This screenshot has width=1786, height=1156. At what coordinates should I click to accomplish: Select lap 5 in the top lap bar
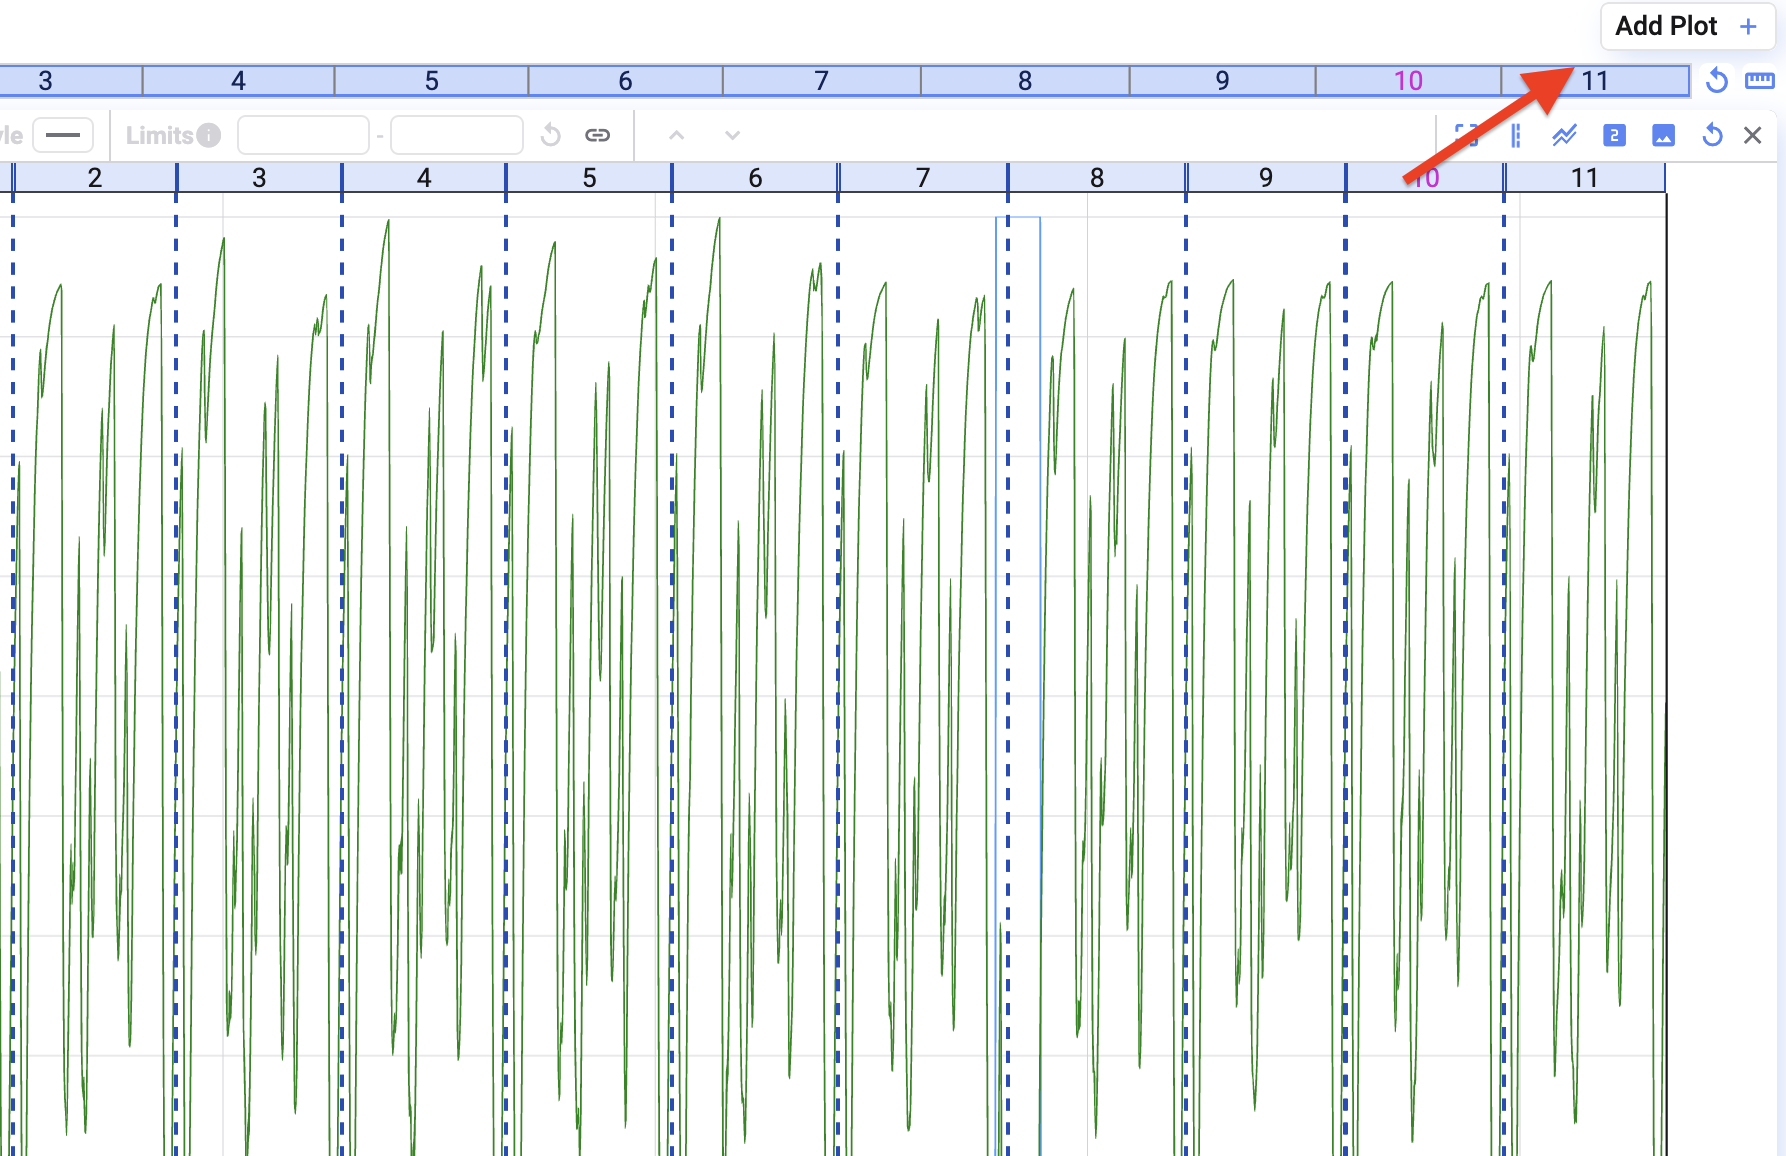pos(431,81)
